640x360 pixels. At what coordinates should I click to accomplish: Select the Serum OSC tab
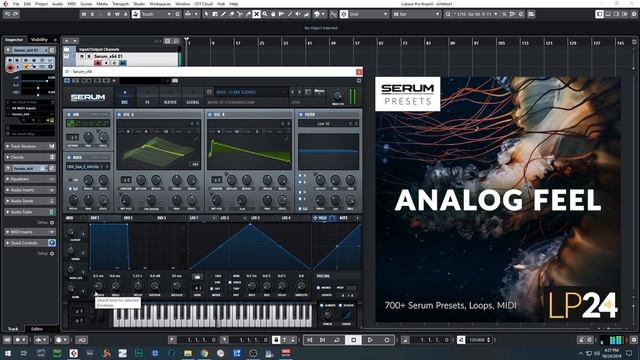click(x=125, y=98)
